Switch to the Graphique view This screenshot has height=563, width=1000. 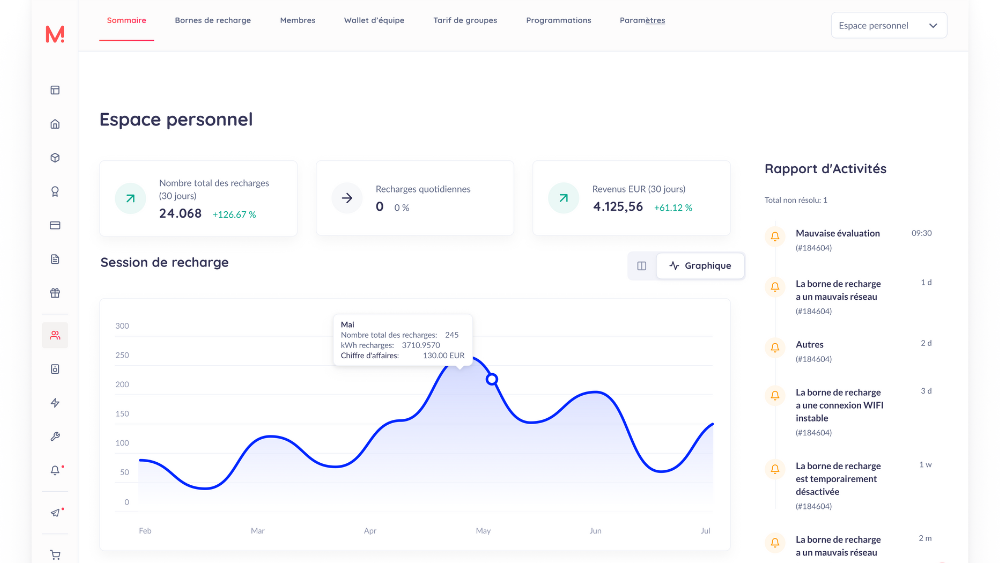[700, 266]
